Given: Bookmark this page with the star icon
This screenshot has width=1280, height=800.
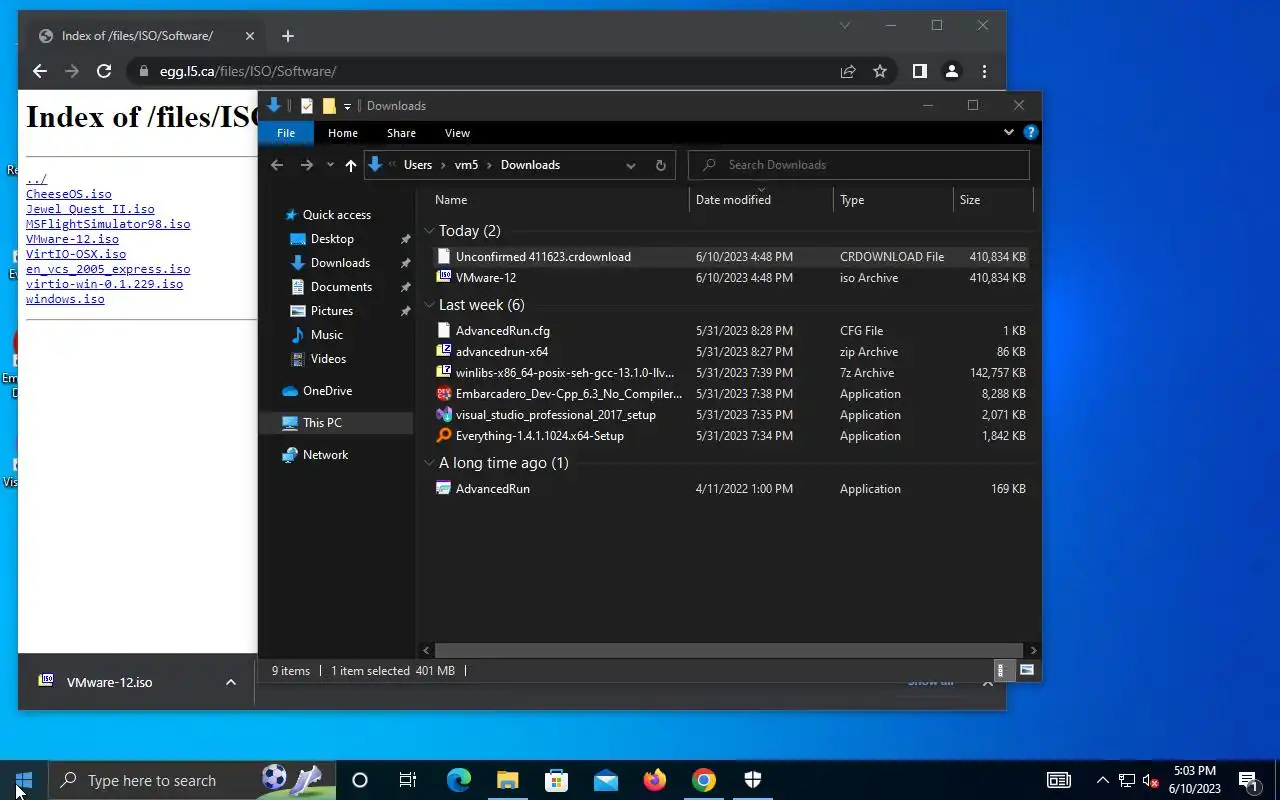Looking at the screenshot, I should (880, 71).
